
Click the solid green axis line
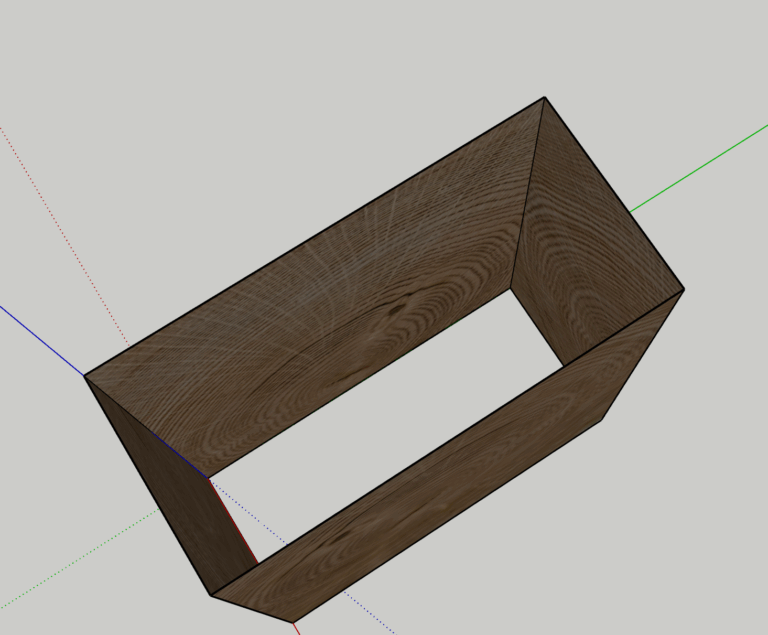point(699,169)
